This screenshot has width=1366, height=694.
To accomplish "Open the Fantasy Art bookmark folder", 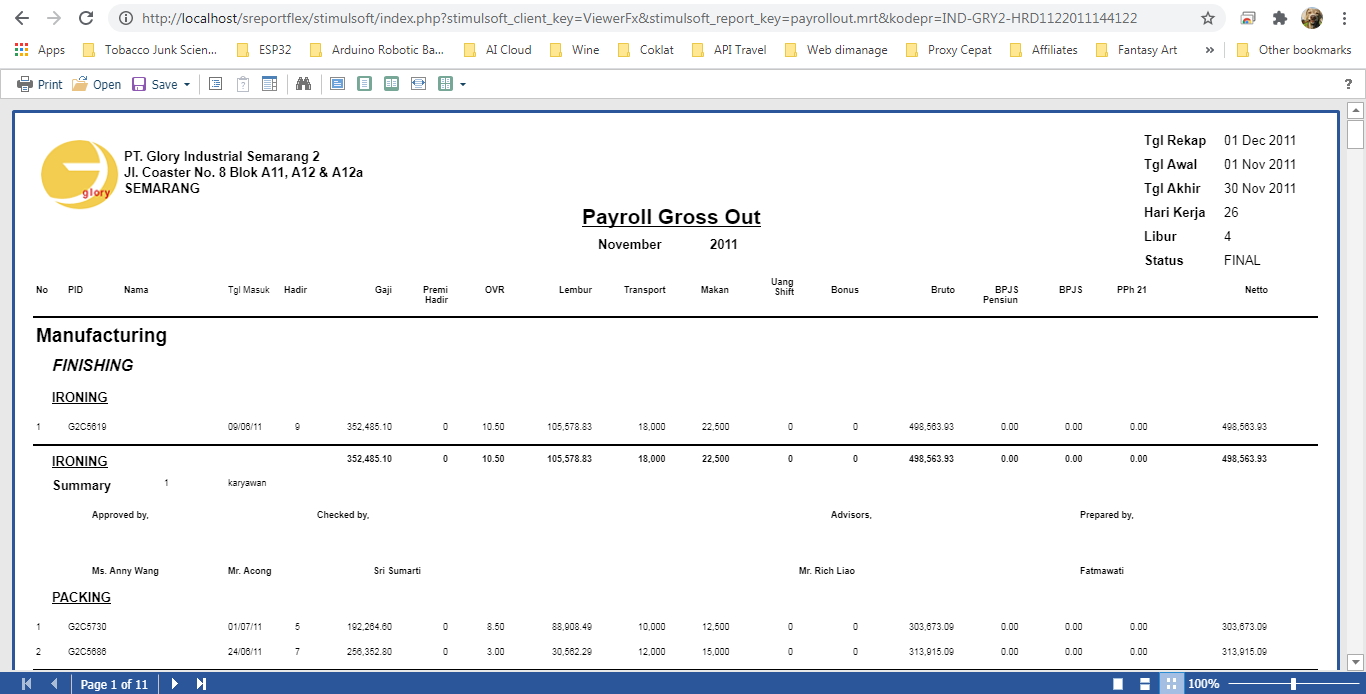I will click(1137, 49).
